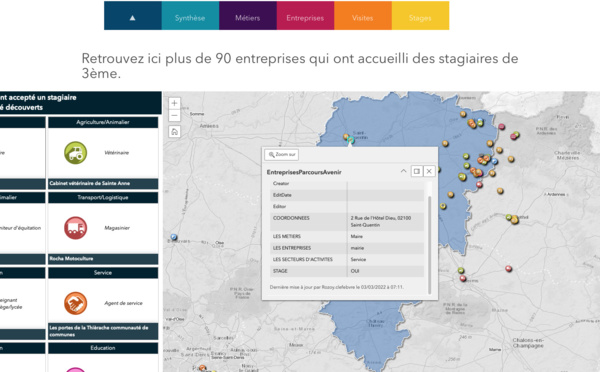Switch to the Métiers tab

pos(248,15)
